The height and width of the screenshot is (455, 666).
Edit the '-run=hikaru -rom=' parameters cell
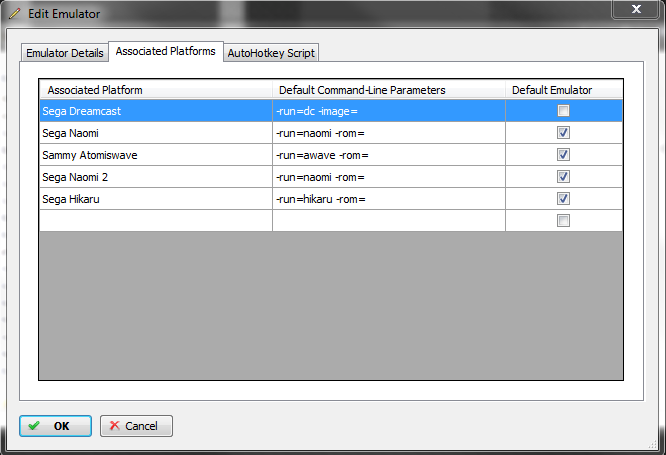click(x=389, y=199)
